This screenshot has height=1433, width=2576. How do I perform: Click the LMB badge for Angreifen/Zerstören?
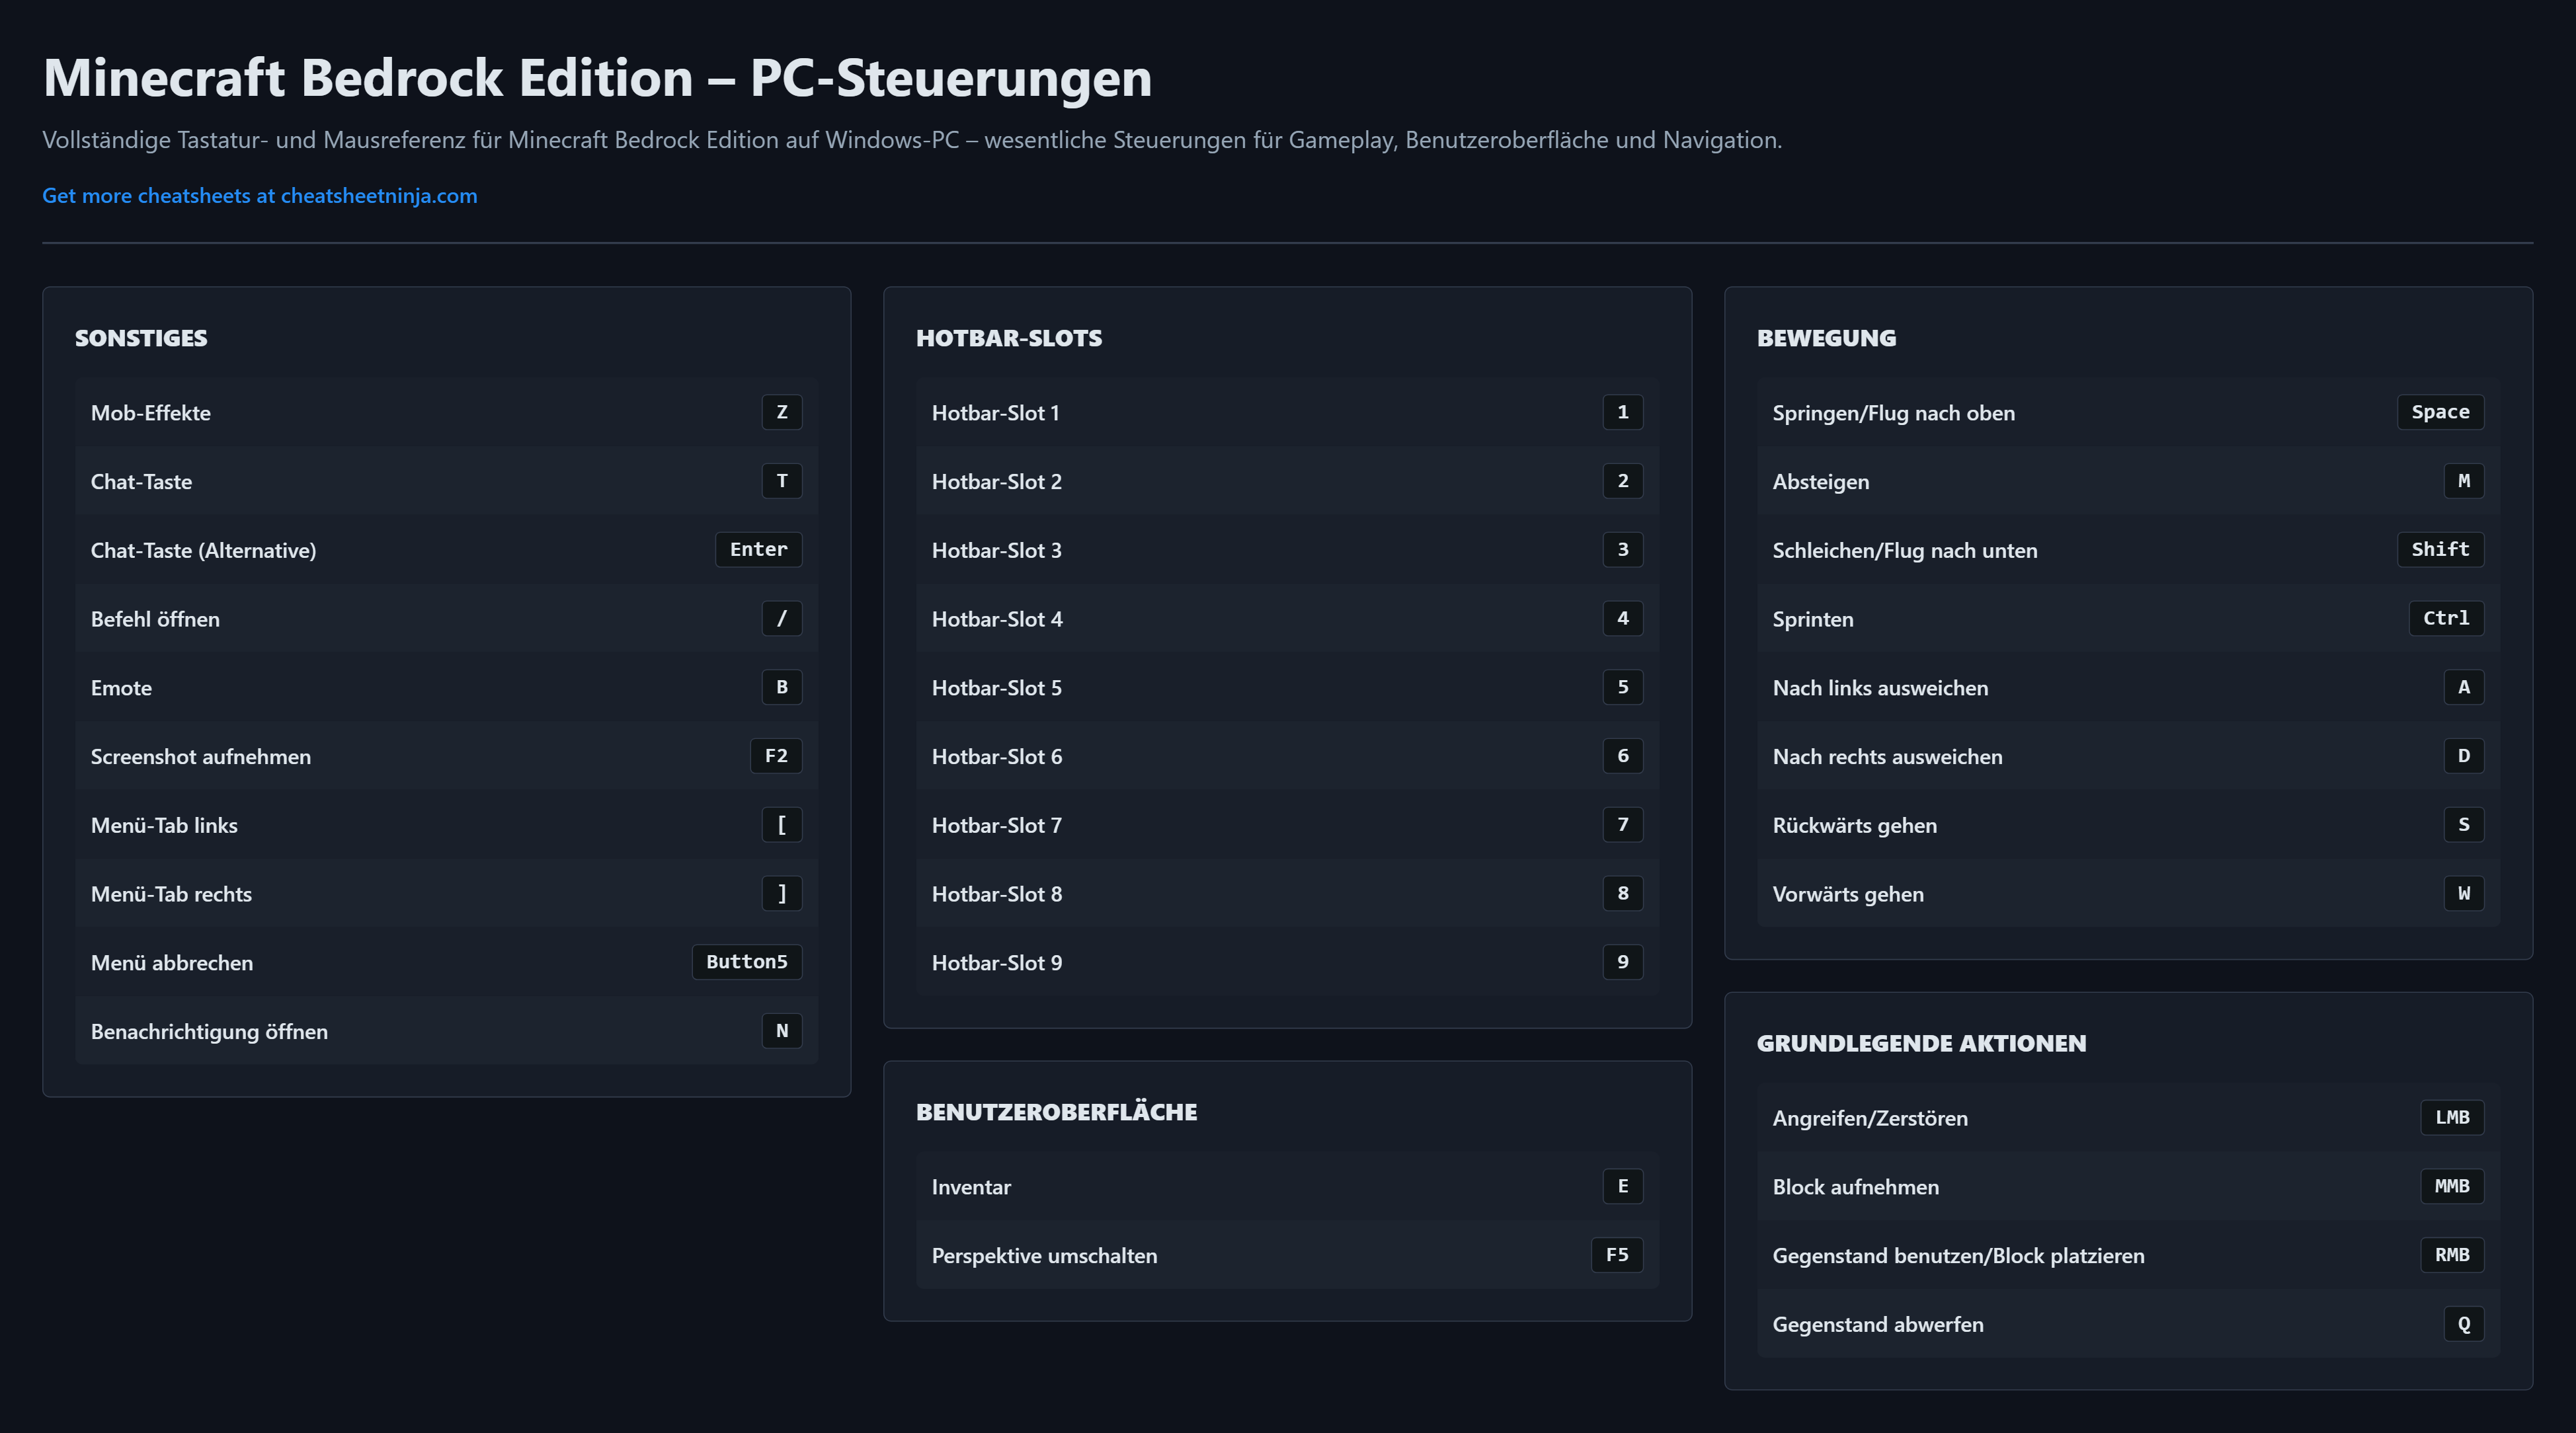point(2451,1117)
